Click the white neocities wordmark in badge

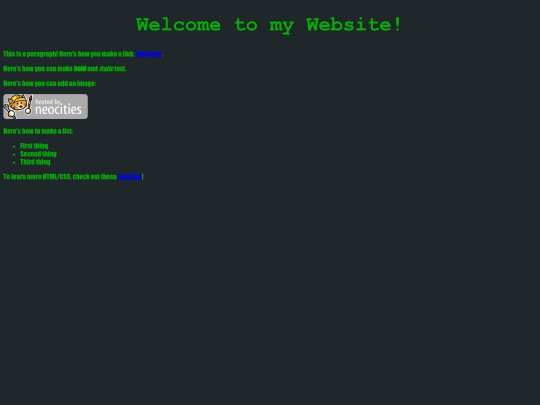58,110
